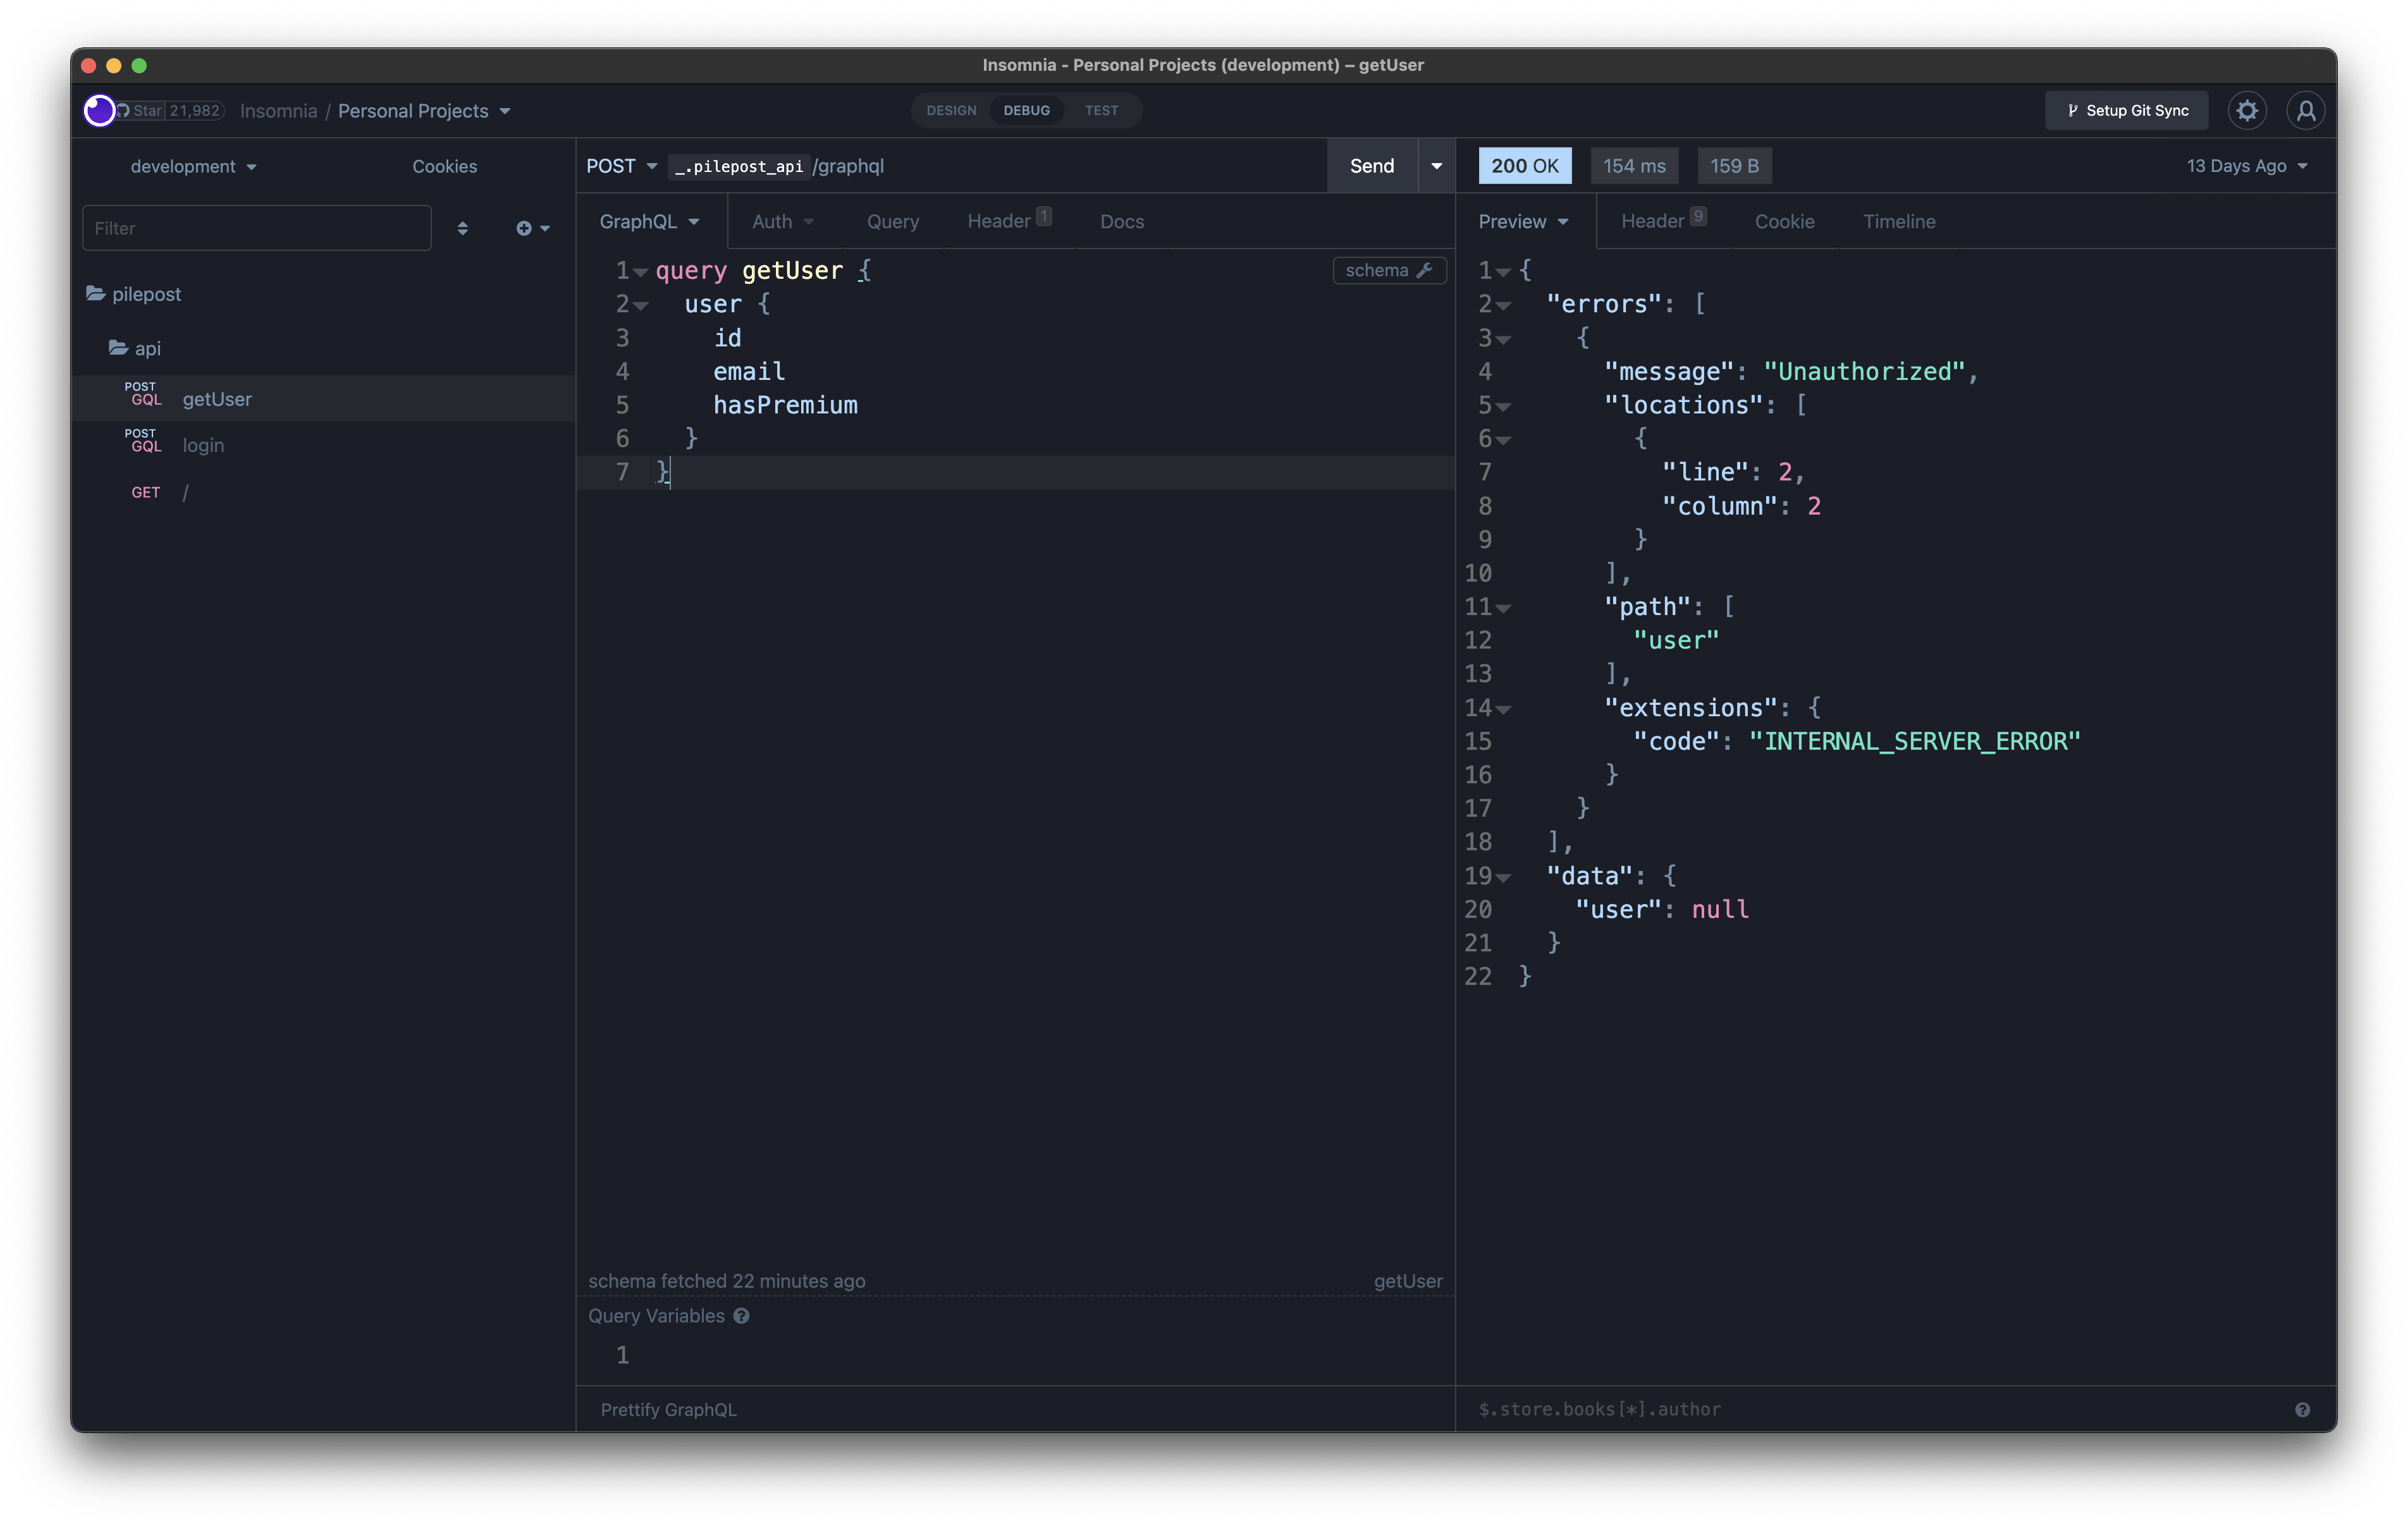2408x1526 pixels.
Task: Click the Insomnia breadcrumb link
Action: (278, 111)
